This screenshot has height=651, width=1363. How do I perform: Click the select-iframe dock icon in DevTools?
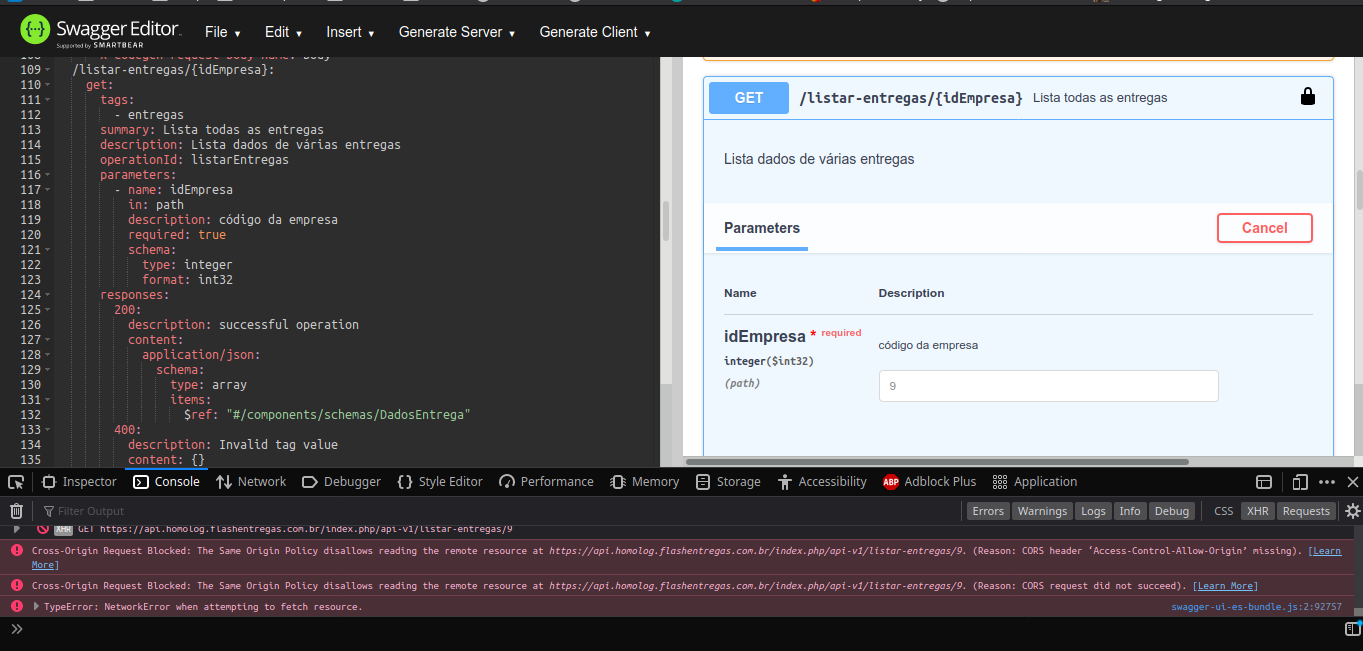coord(1264,481)
